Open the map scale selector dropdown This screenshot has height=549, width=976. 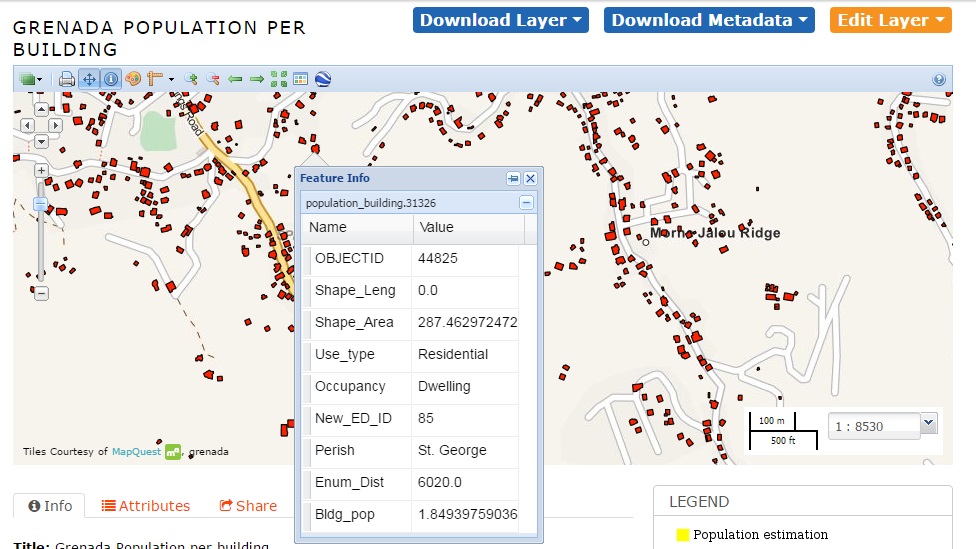click(929, 423)
